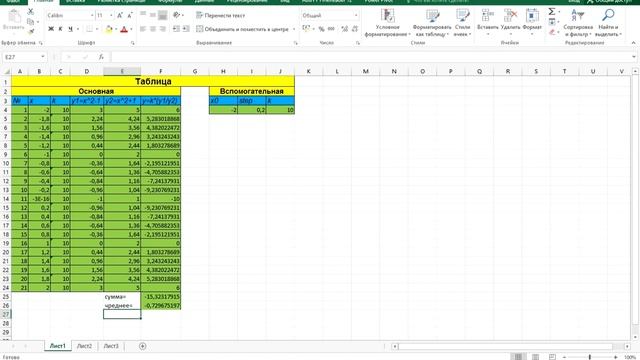The width and height of the screenshot is (640, 360).
Task: Open the Calibri font name dropdown
Action: (x=92, y=16)
